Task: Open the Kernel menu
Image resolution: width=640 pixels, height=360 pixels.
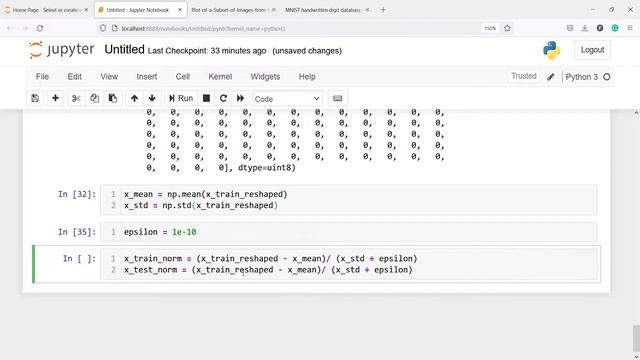Action: [220, 77]
